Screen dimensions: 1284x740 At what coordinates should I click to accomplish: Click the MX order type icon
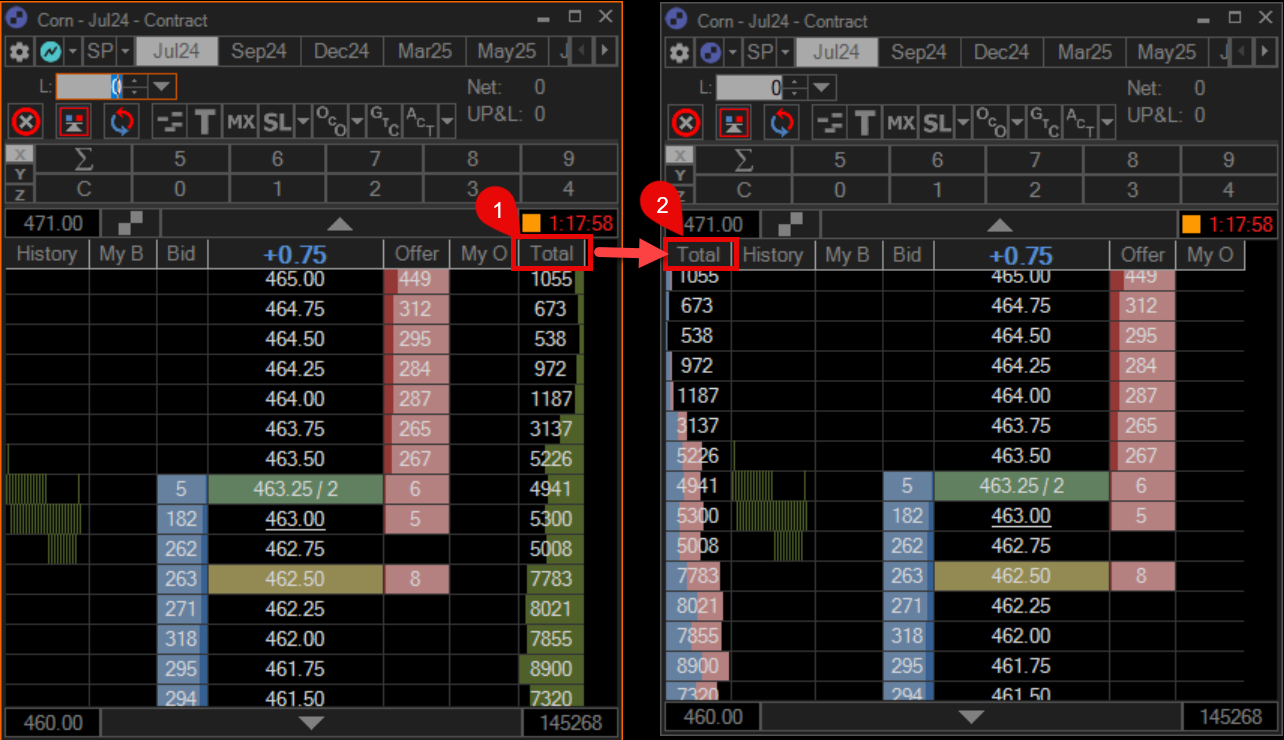coord(241,120)
